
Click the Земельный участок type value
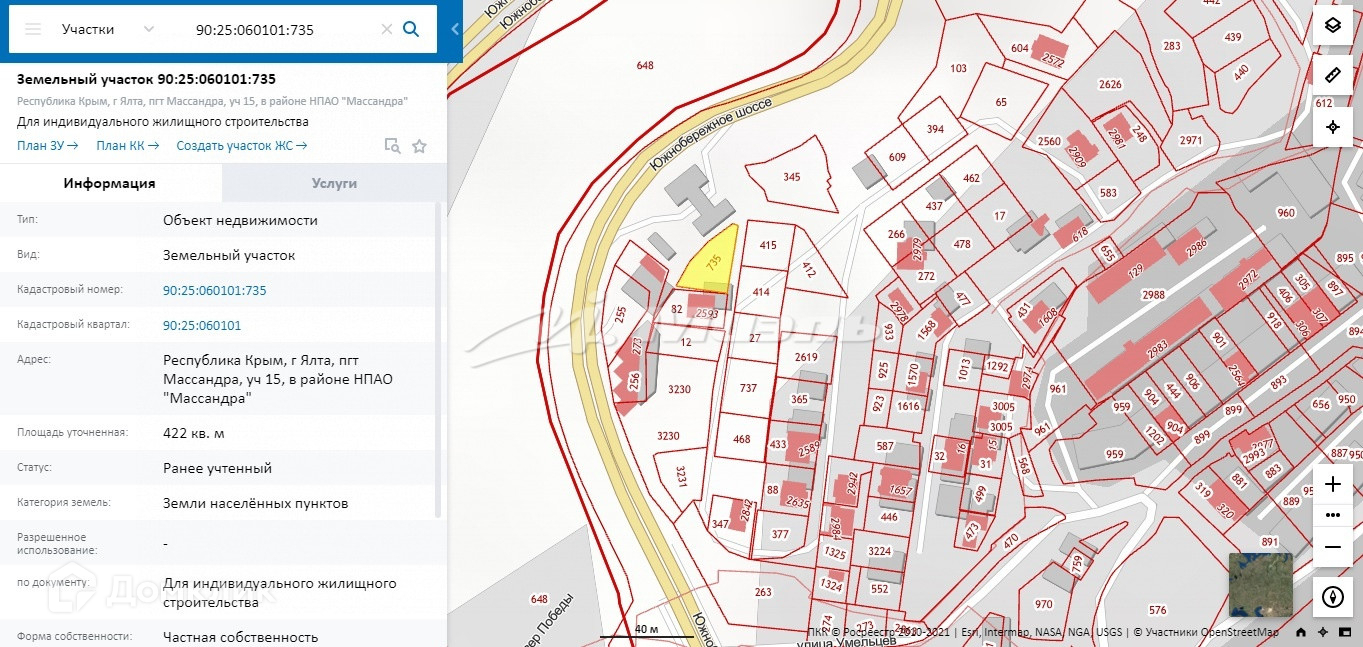229,255
